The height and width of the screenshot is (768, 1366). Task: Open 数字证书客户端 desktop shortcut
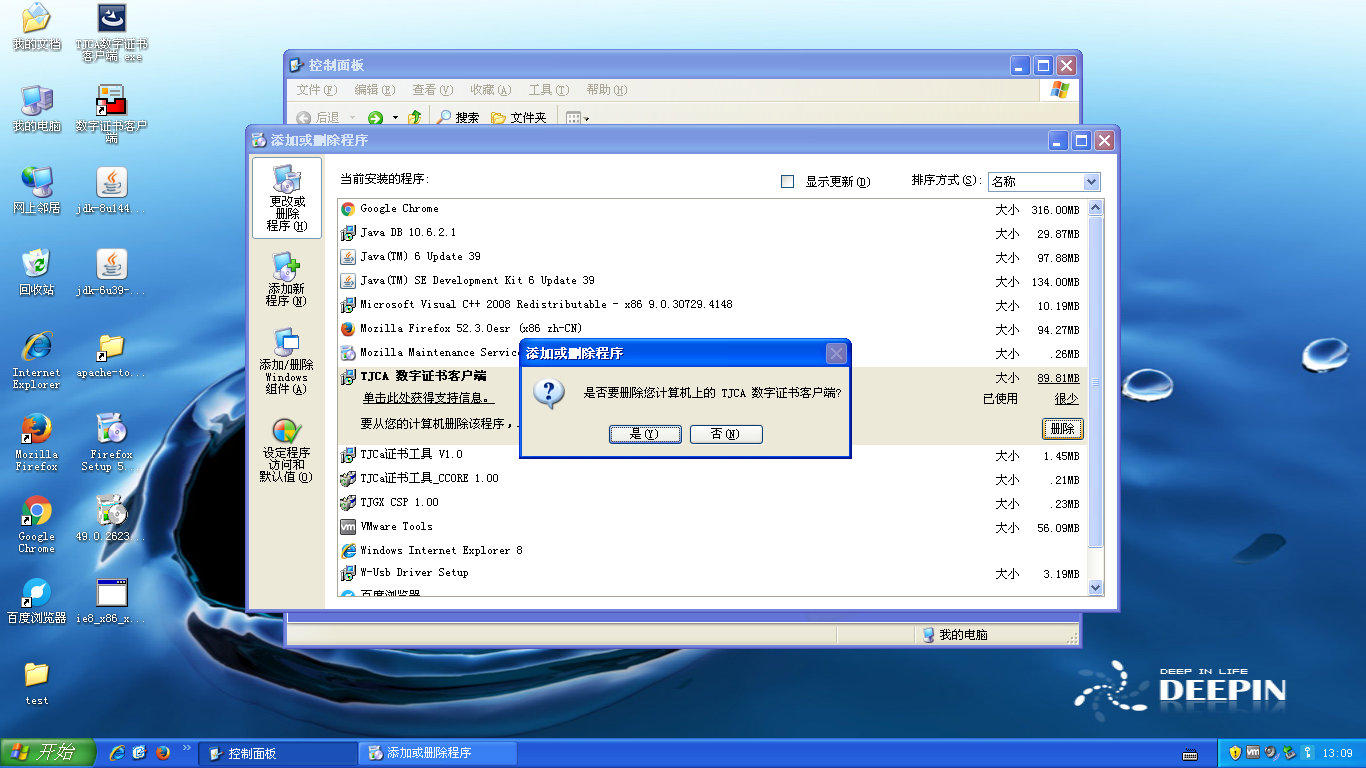[x=112, y=114]
